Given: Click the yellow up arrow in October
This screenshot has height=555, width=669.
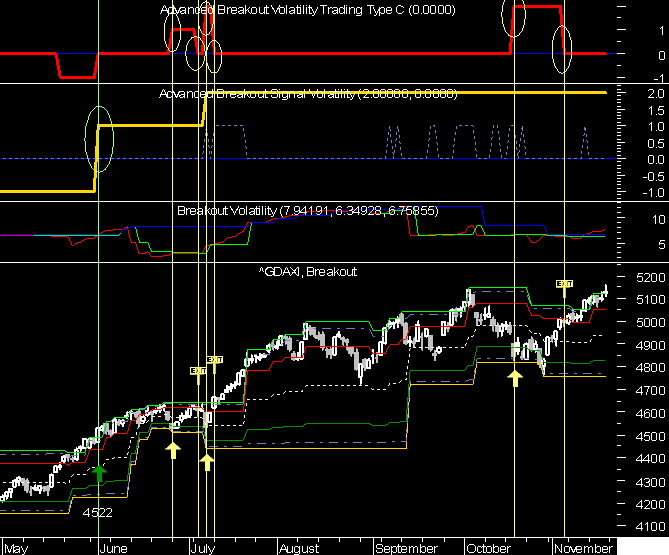Looking at the screenshot, I should coord(515,378).
